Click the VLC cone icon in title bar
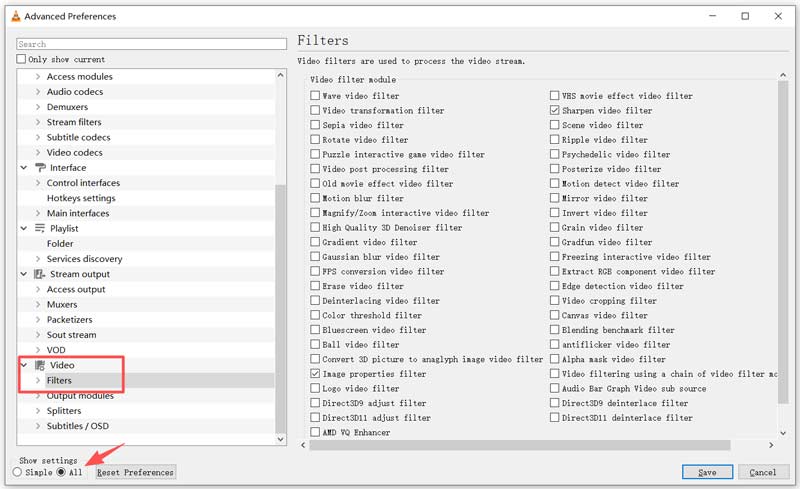The height and width of the screenshot is (489, 800). tap(12, 16)
